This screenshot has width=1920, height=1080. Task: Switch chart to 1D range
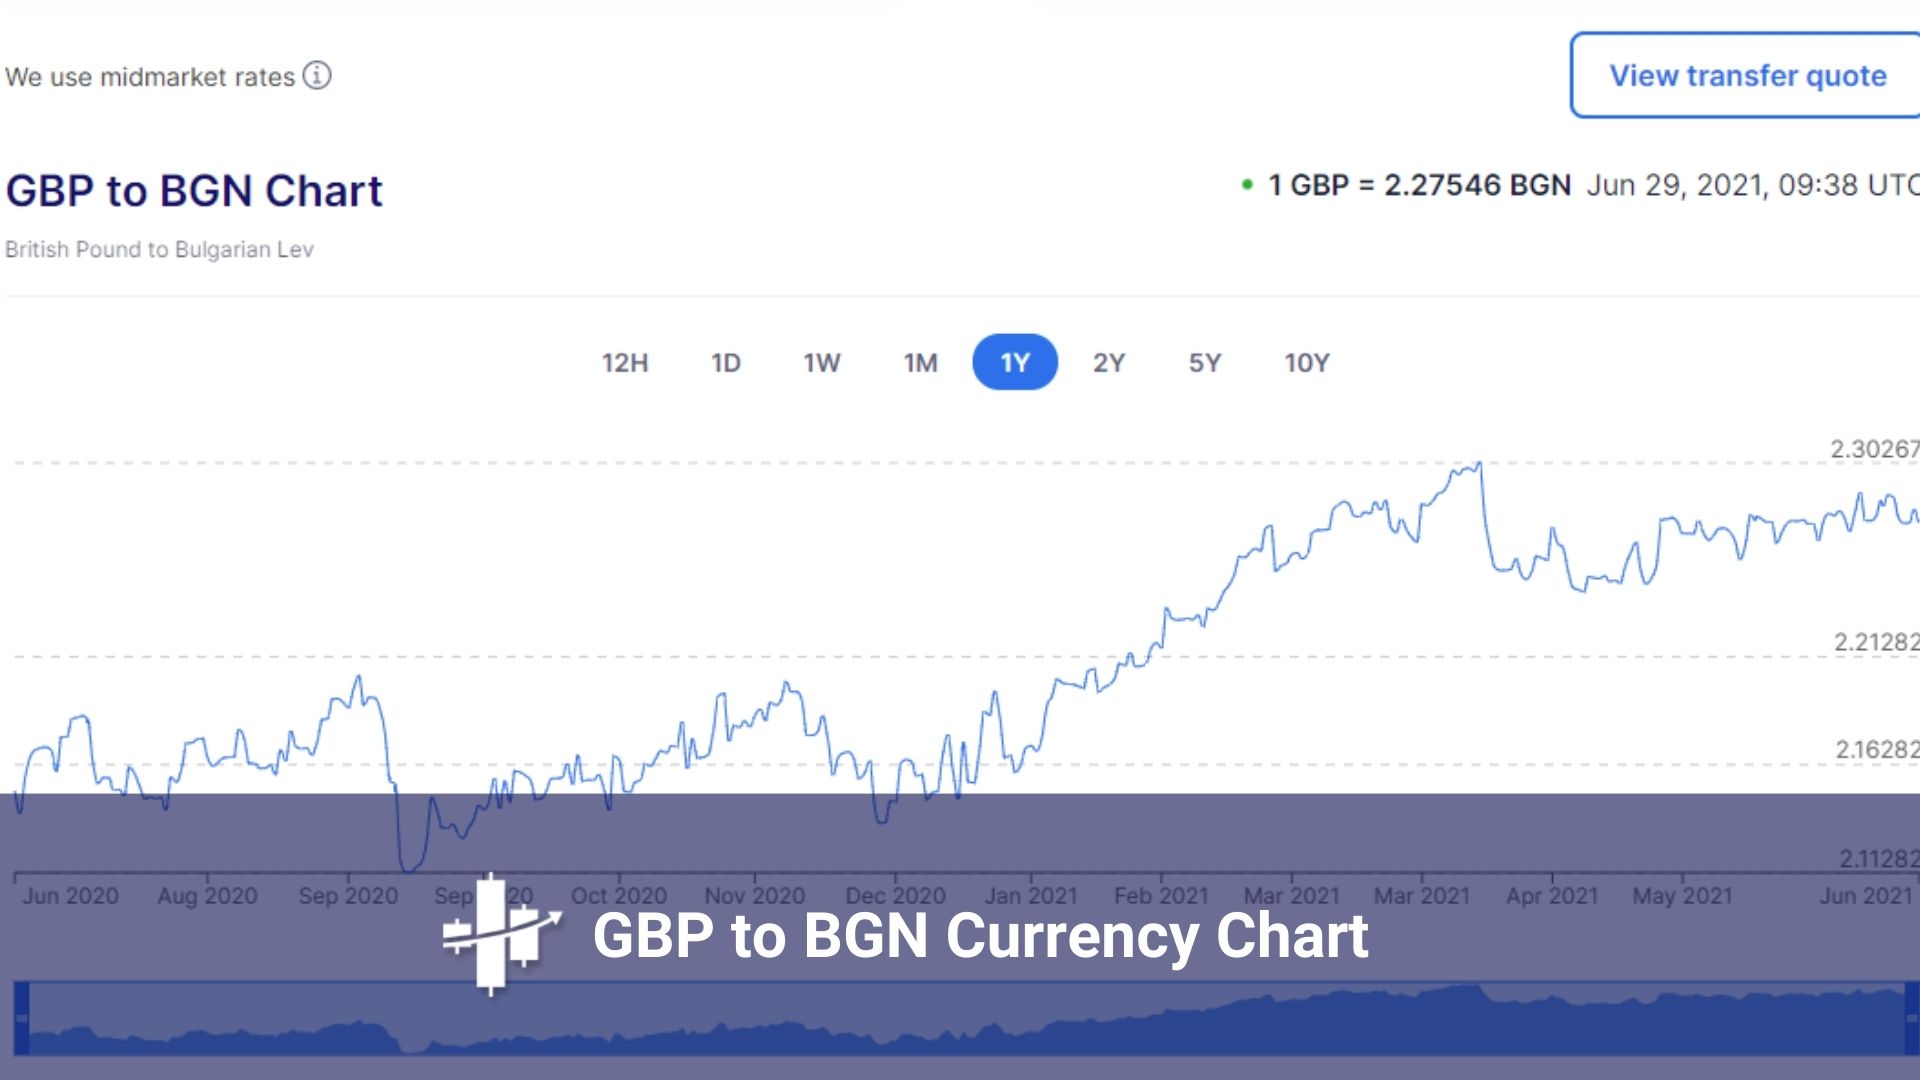coord(726,363)
